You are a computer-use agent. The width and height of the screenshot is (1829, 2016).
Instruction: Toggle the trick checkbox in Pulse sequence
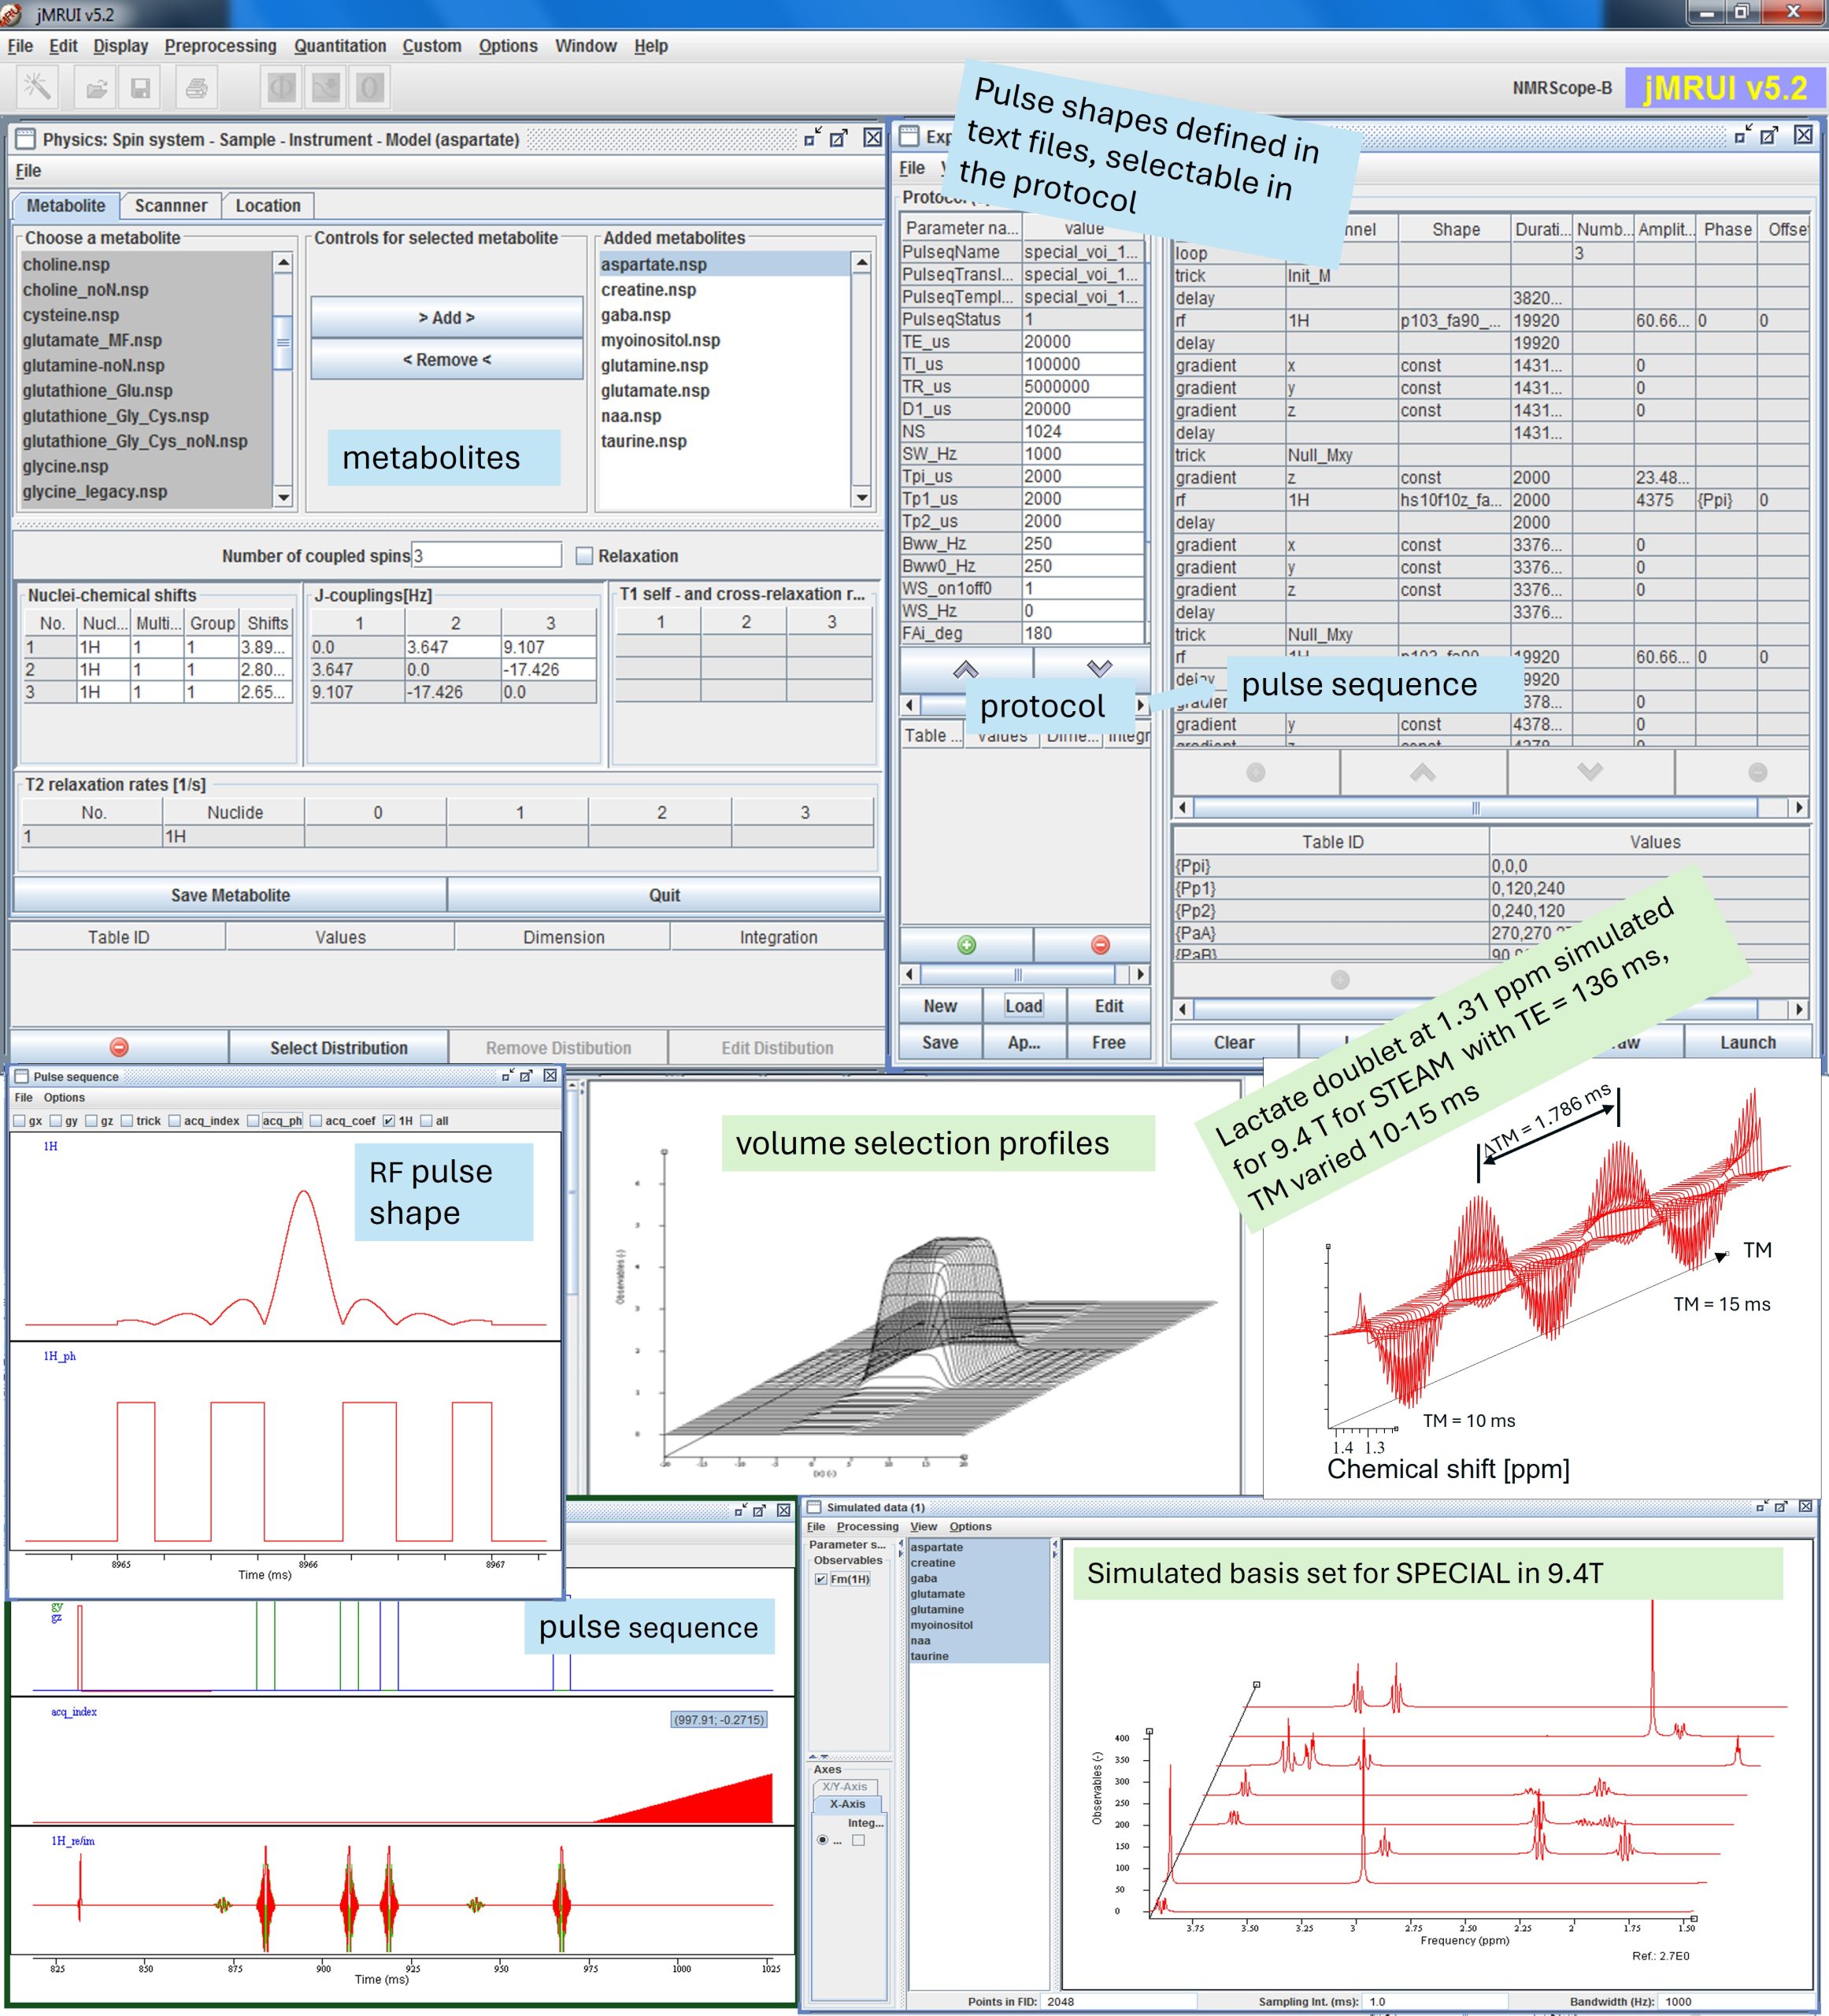pos(127,1121)
